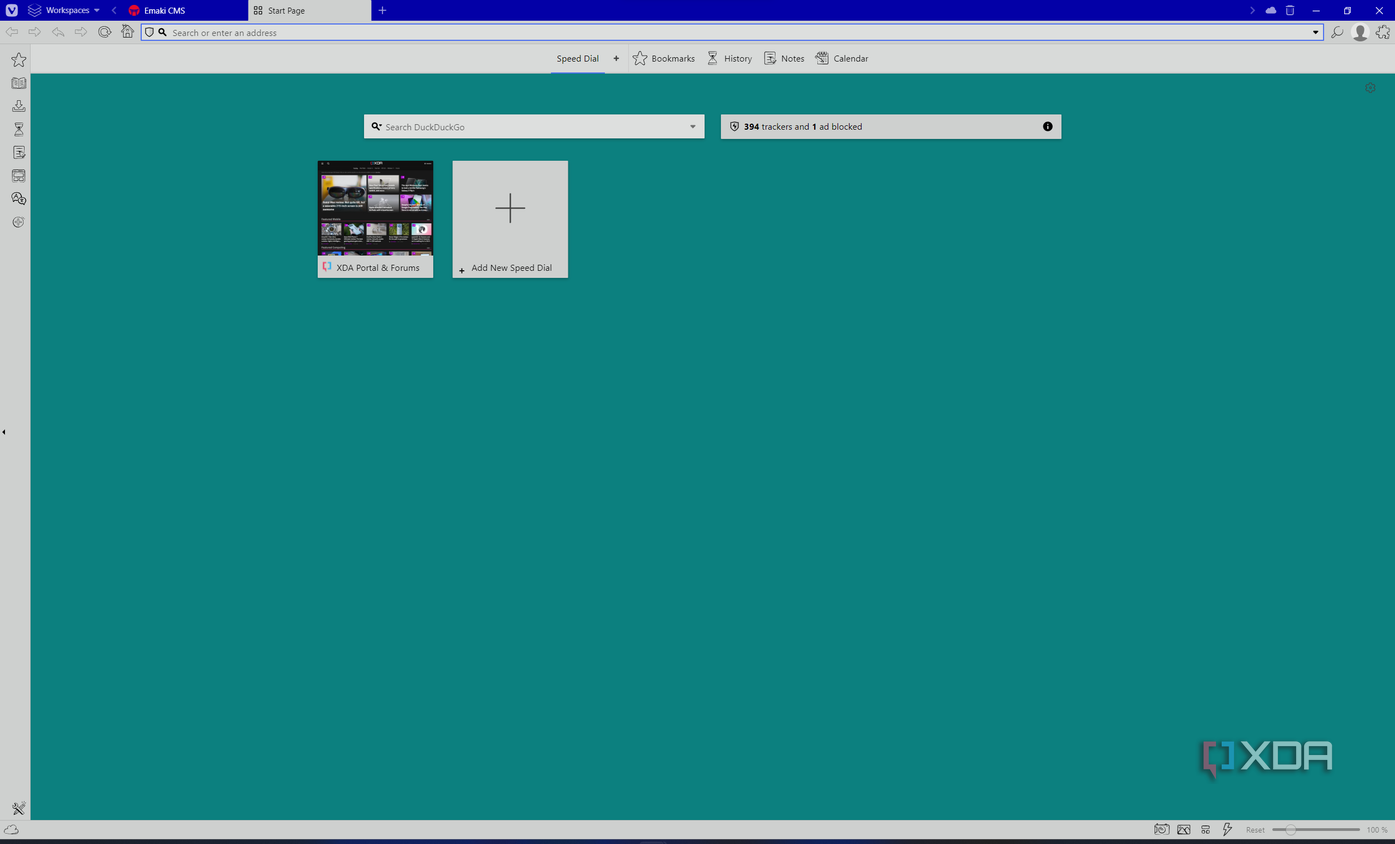Switch to the Emaki CMS tab
Screen dimensions: 1395x844
185,10
